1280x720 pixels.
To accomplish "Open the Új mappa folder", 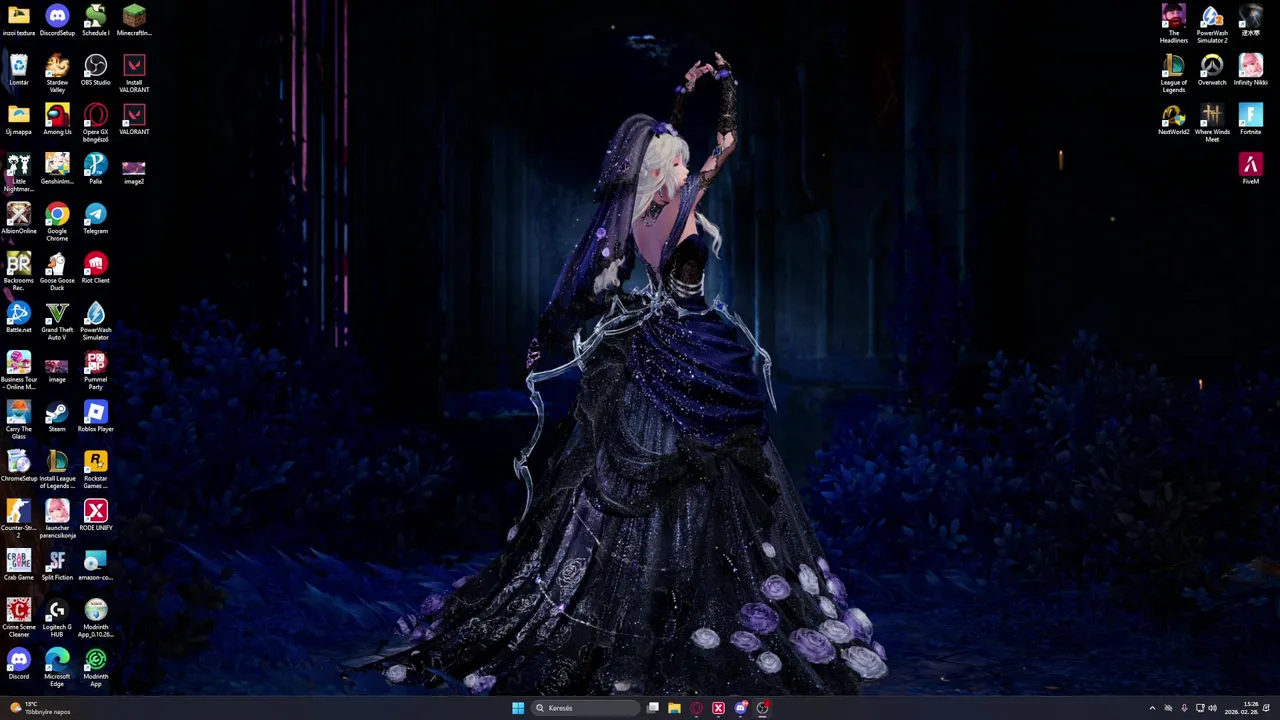I will coord(19,119).
